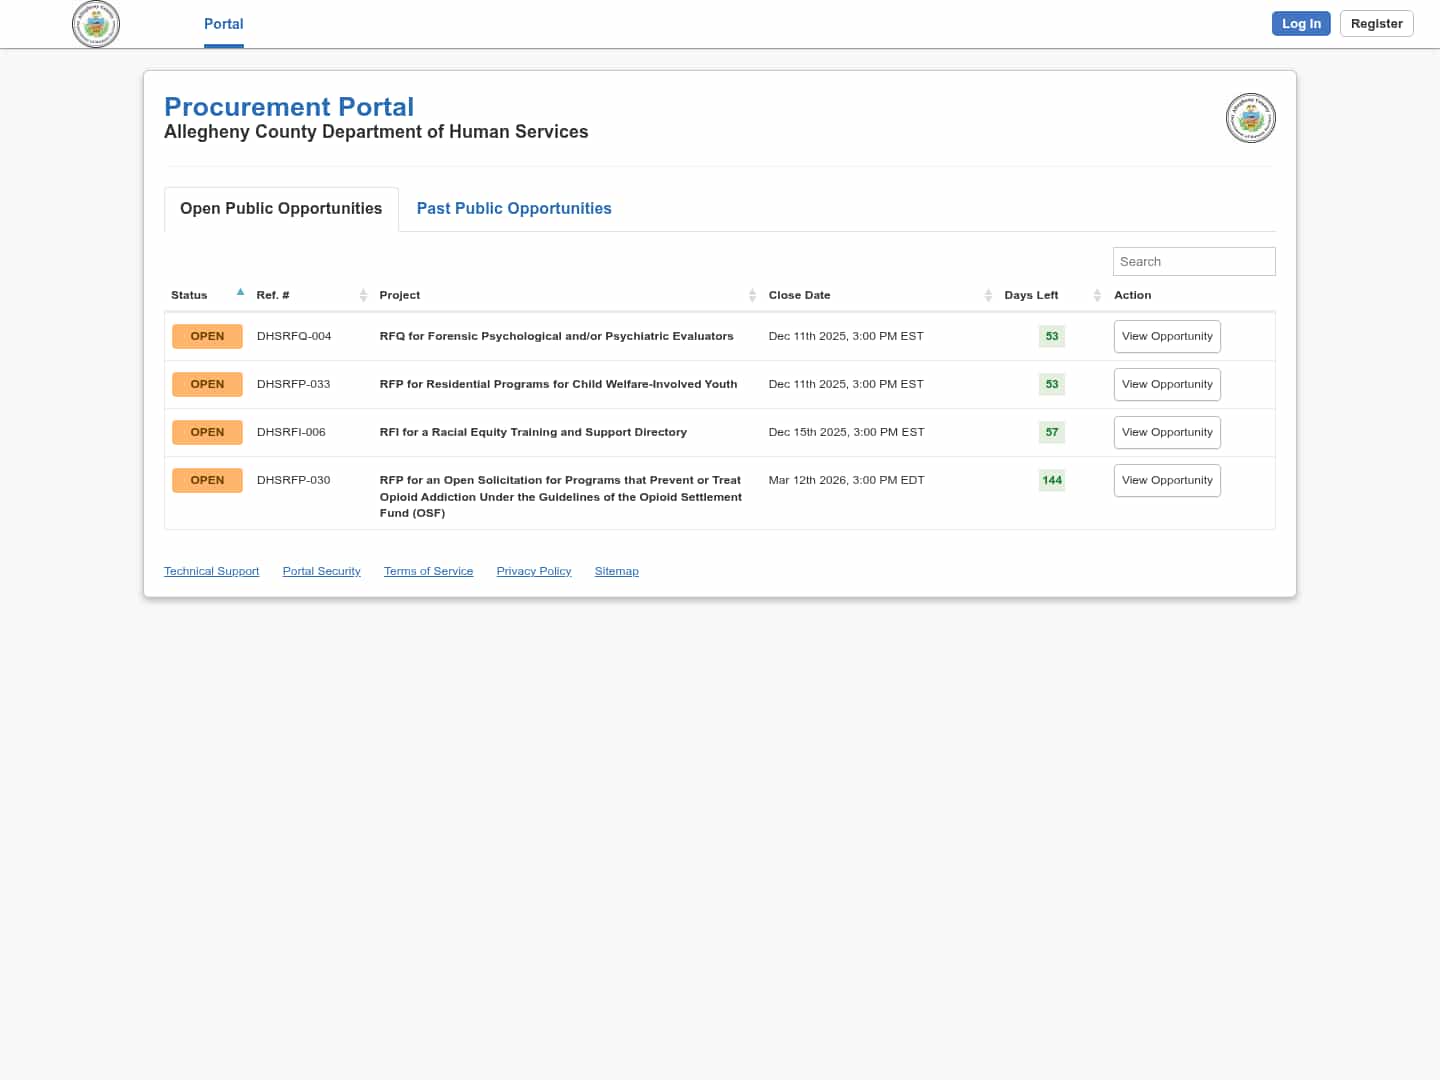
Task: View Opportunity for DHSRFP-030 Opioid Settlement Fund
Action: click(x=1166, y=480)
